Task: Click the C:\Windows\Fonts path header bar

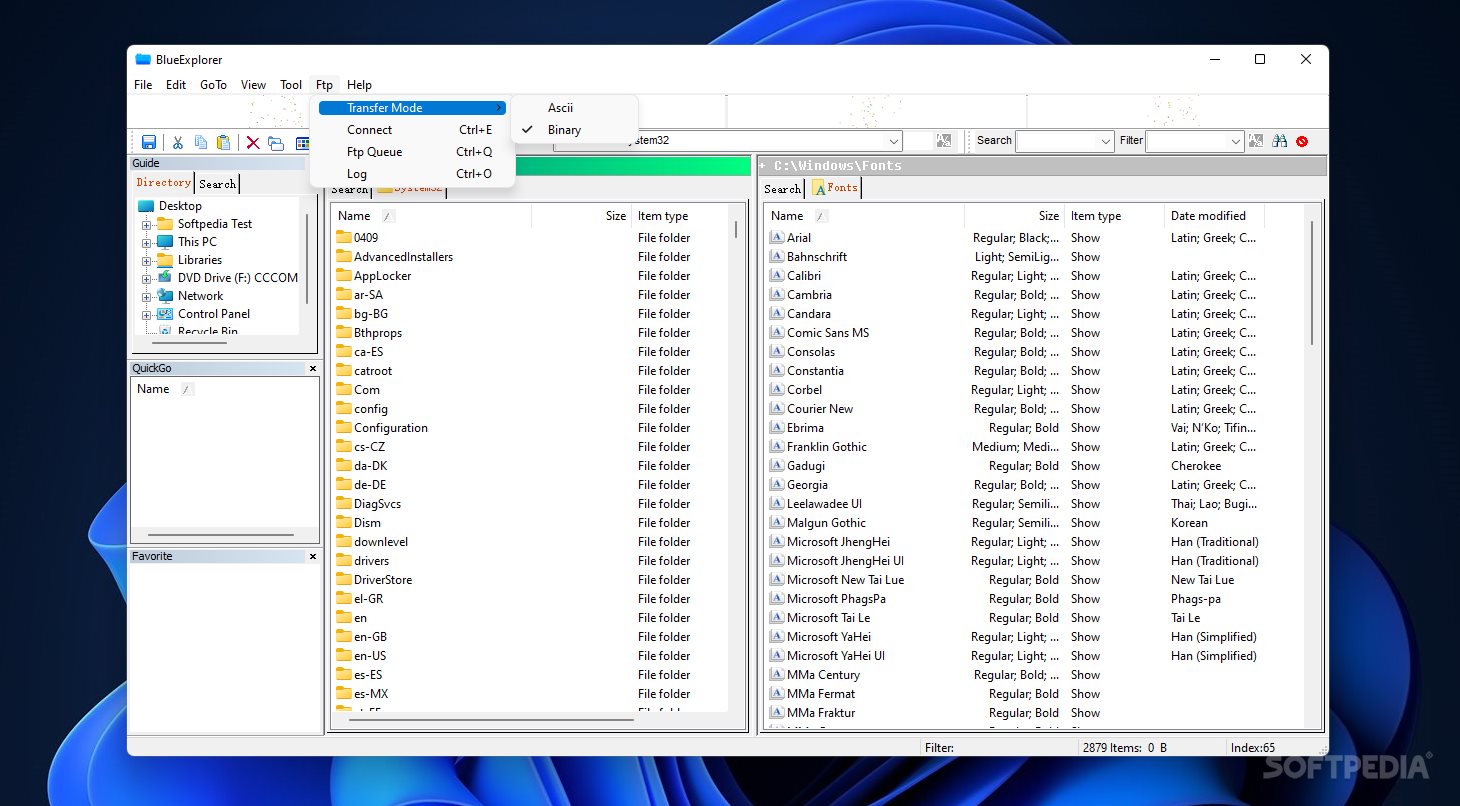Action: click(1042, 166)
